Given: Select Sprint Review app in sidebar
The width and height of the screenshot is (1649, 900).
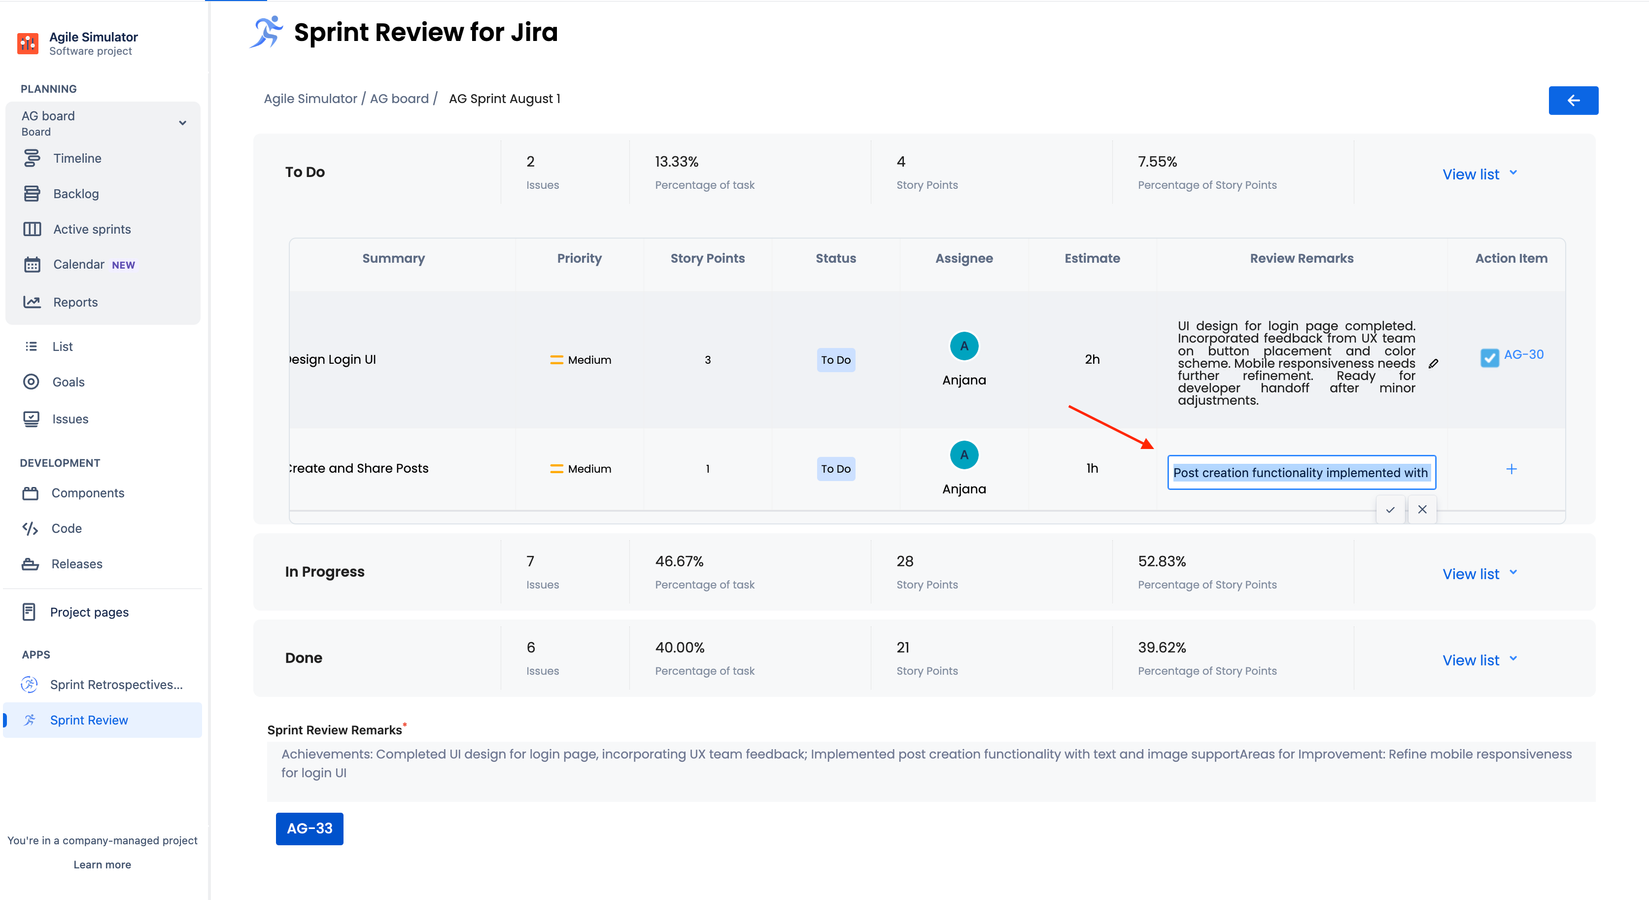Looking at the screenshot, I should click(x=102, y=720).
